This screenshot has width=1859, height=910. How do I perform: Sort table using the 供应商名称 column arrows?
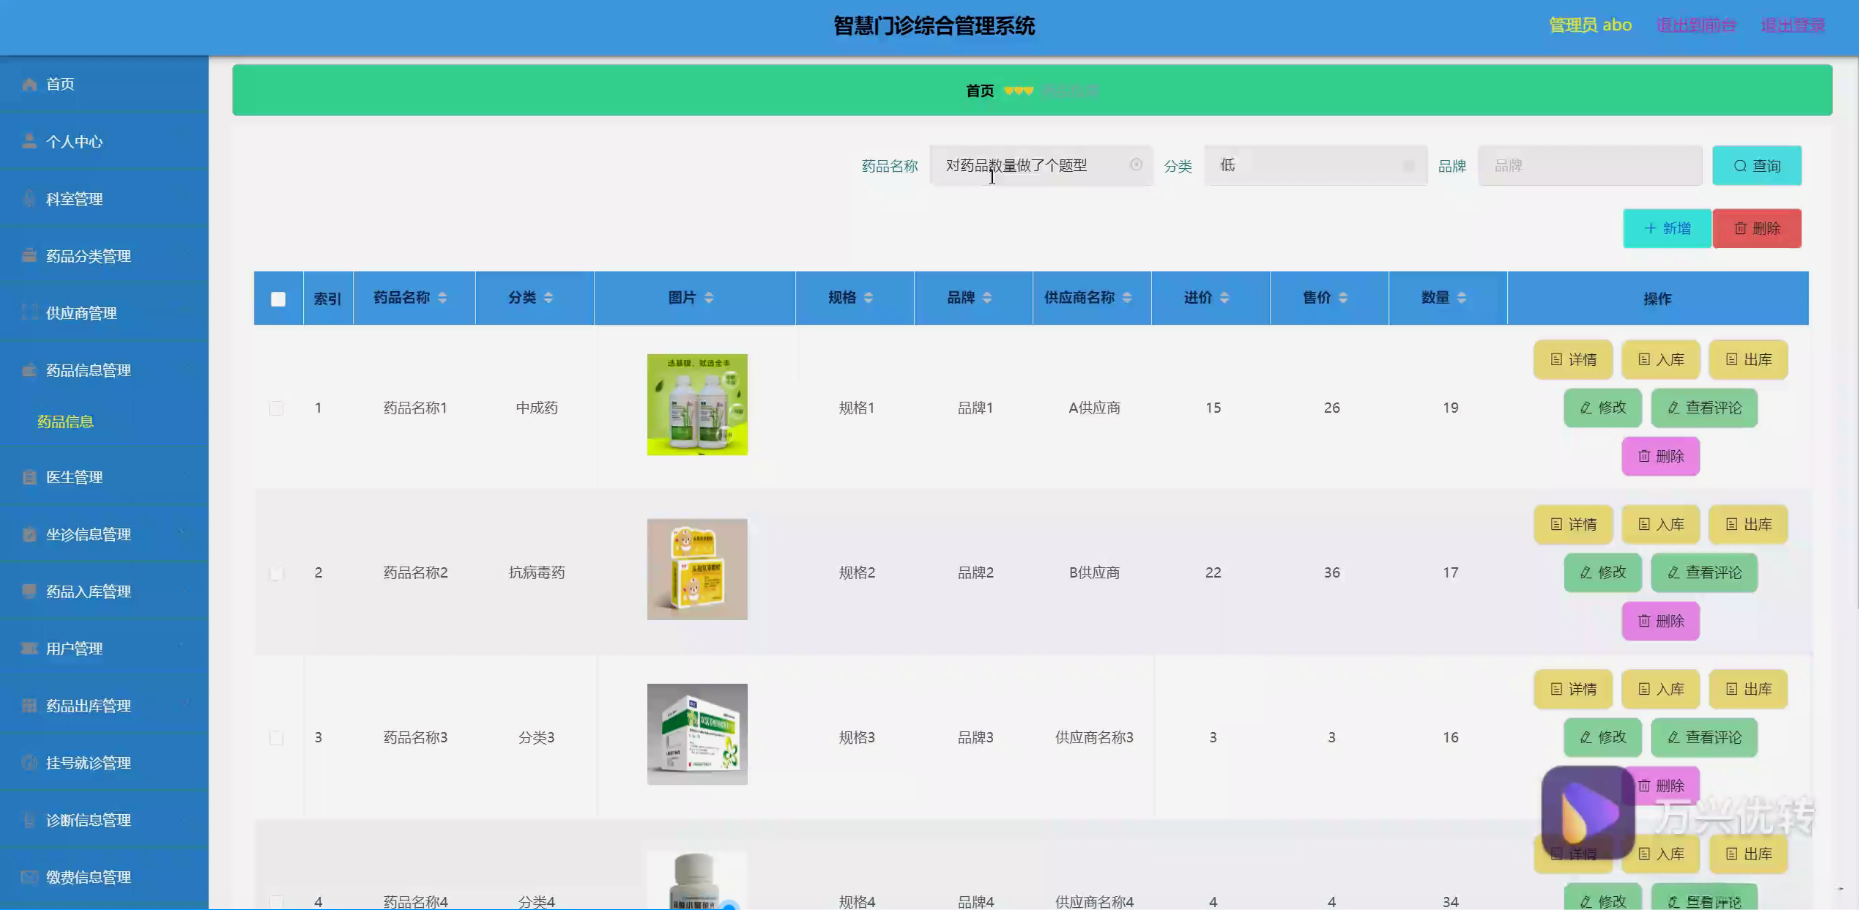1127,298
